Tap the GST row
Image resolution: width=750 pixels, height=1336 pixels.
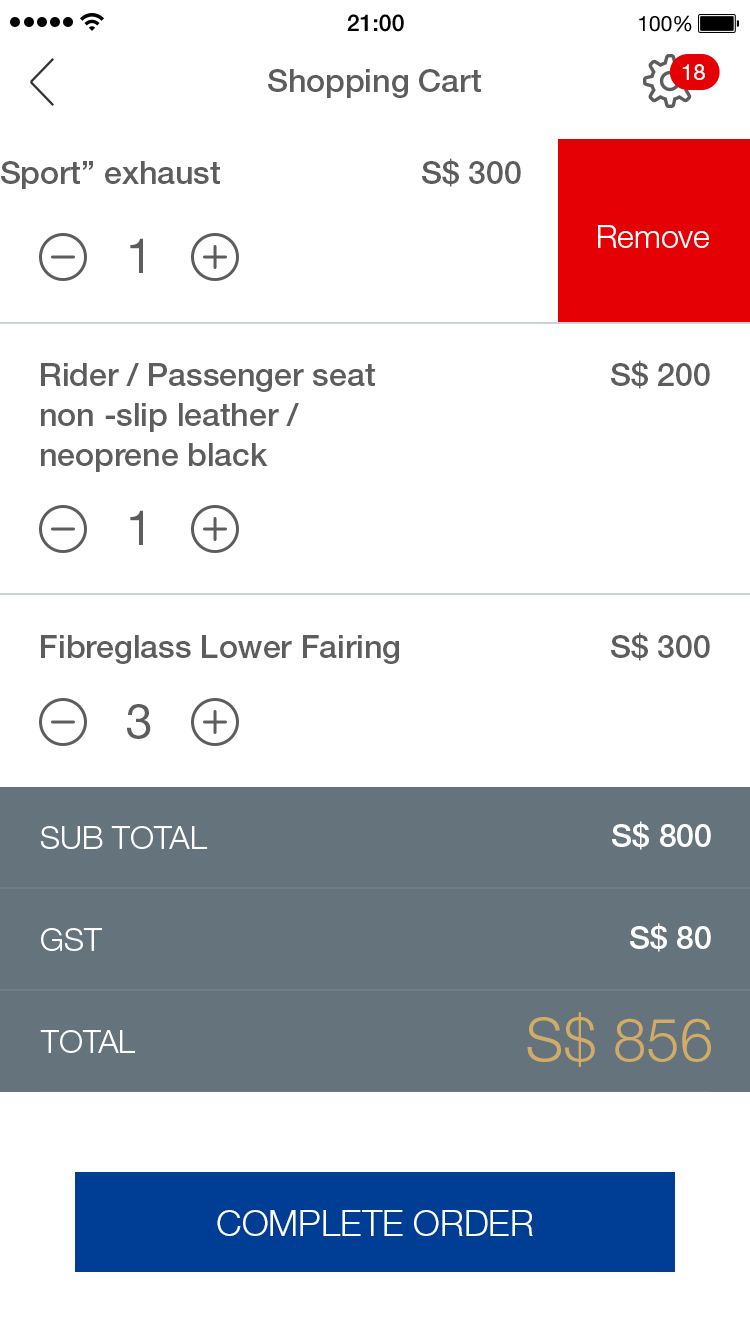coord(375,939)
